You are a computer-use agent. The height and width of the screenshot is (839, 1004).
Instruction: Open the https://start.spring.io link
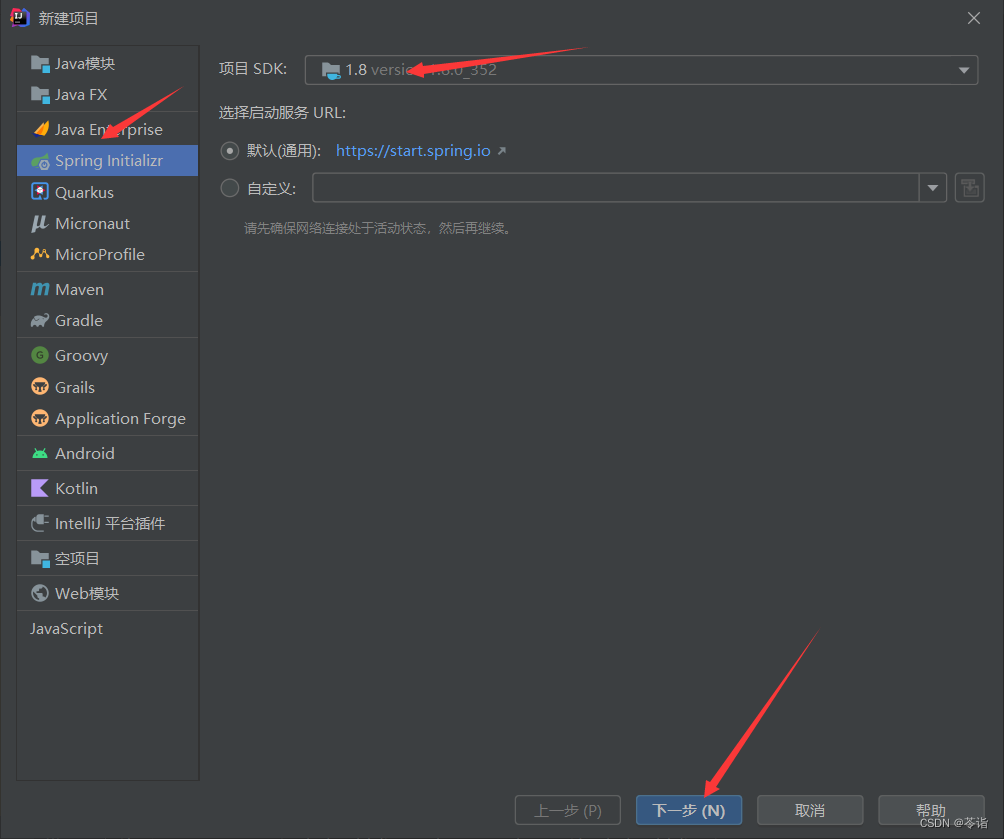point(413,151)
